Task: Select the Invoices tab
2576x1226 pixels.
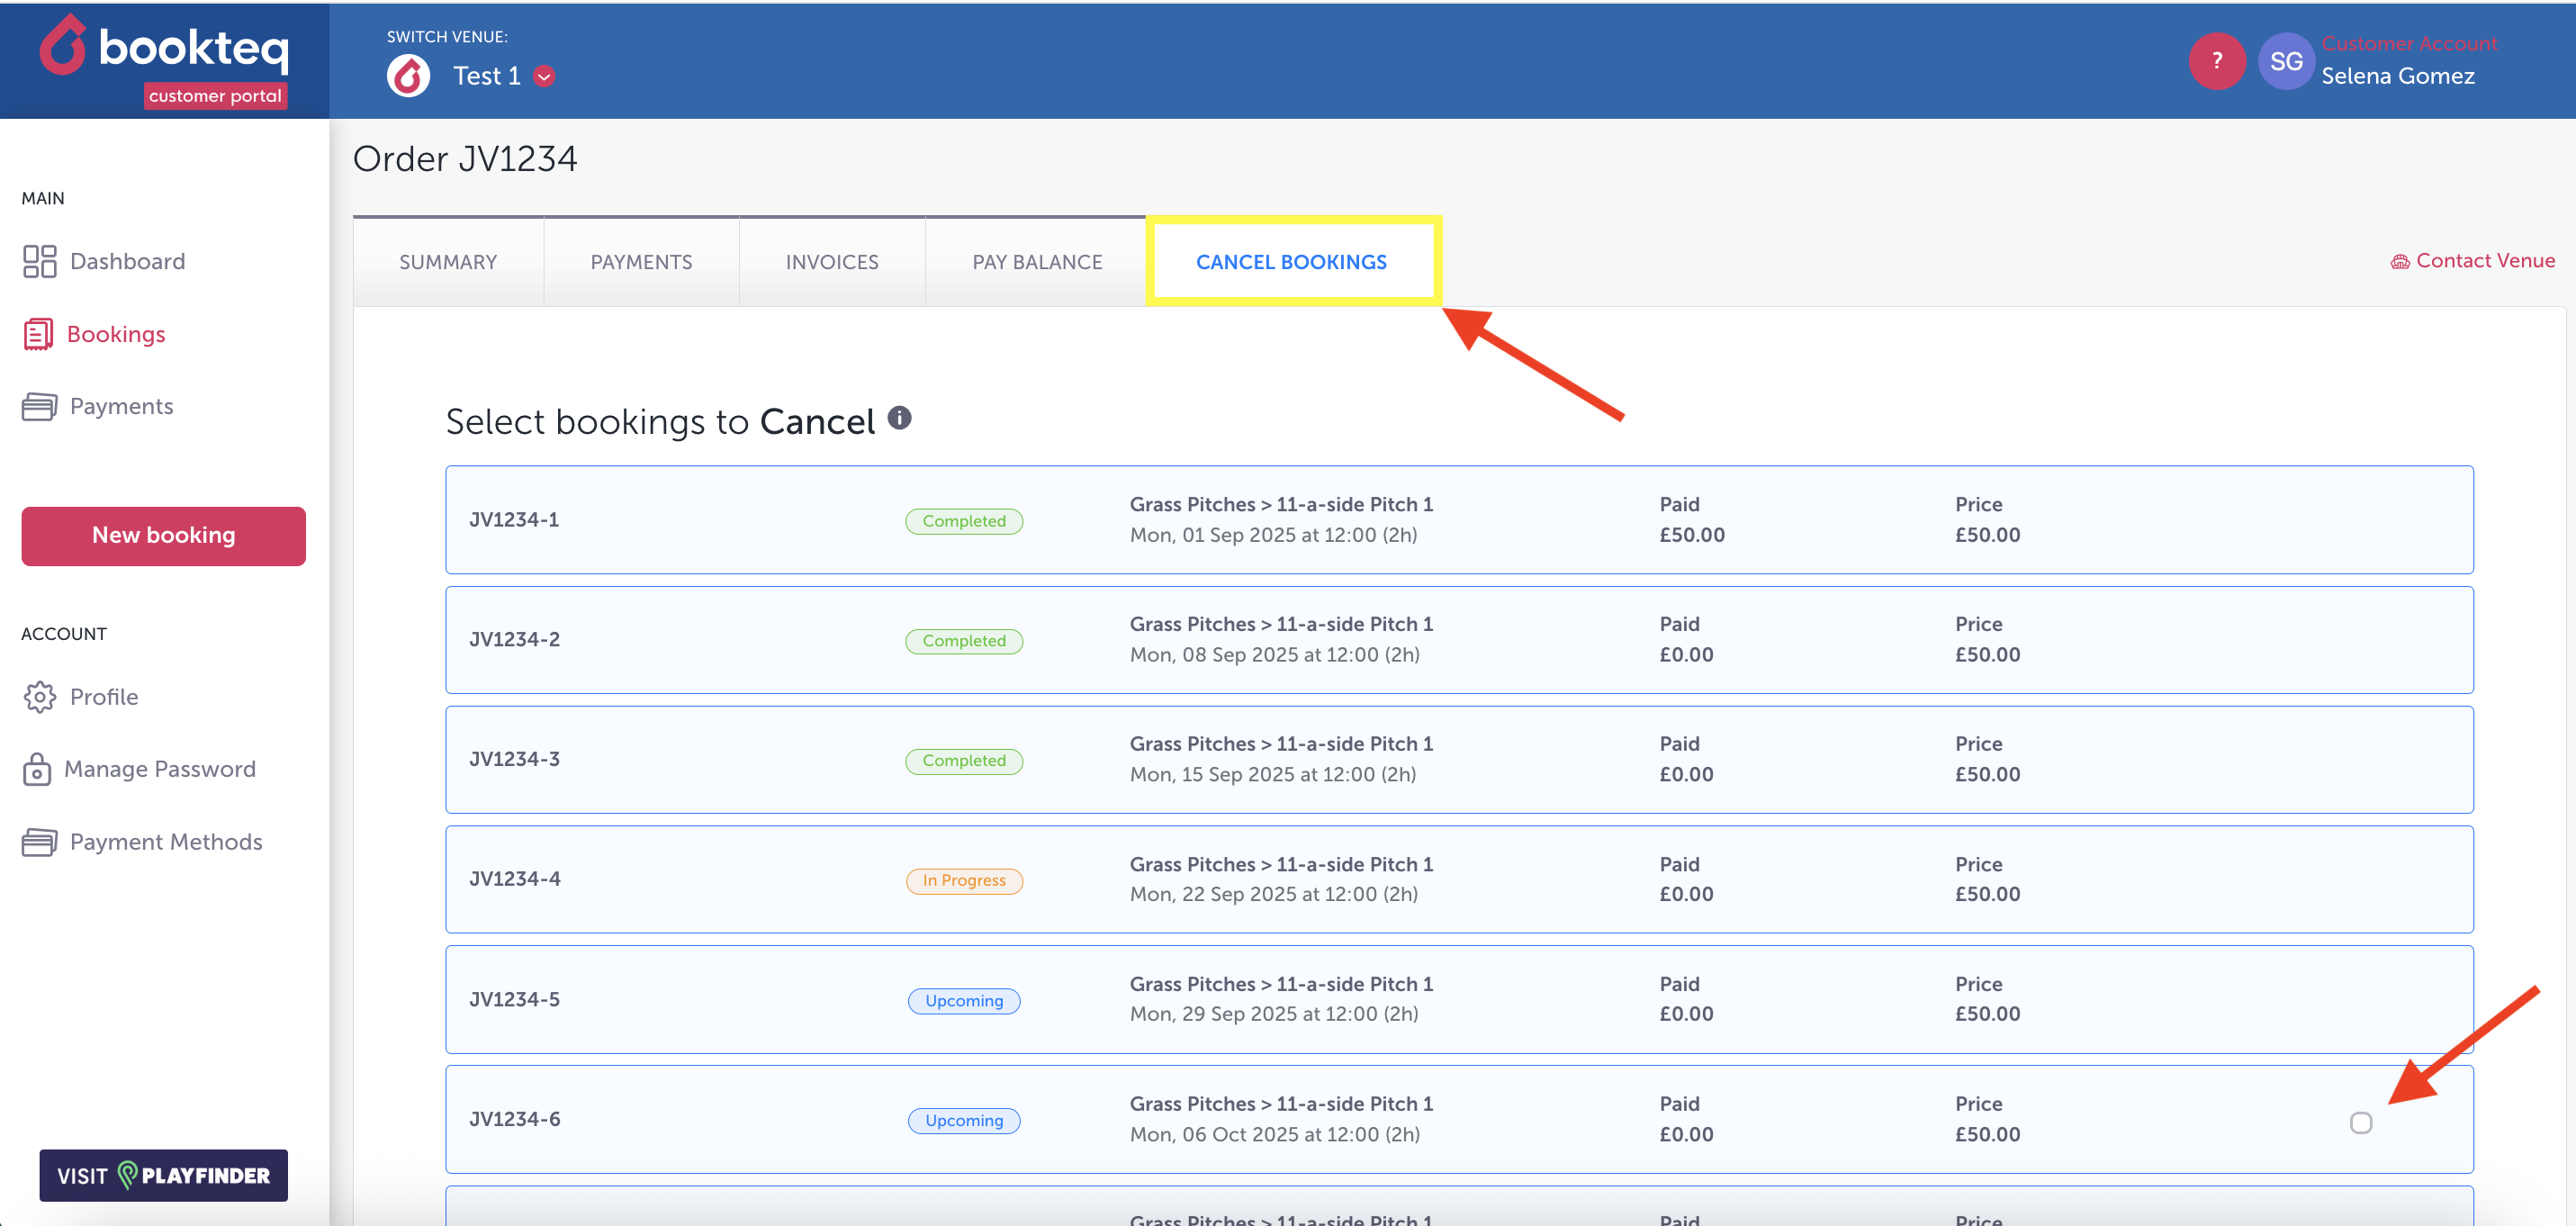Action: [831, 262]
